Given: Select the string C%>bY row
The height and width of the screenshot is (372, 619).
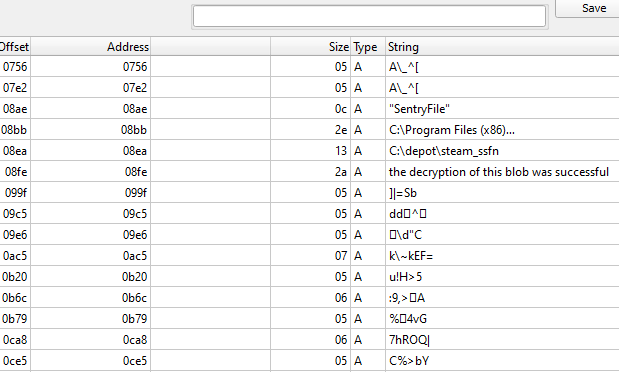Looking at the screenshot, I should (310, 360).
